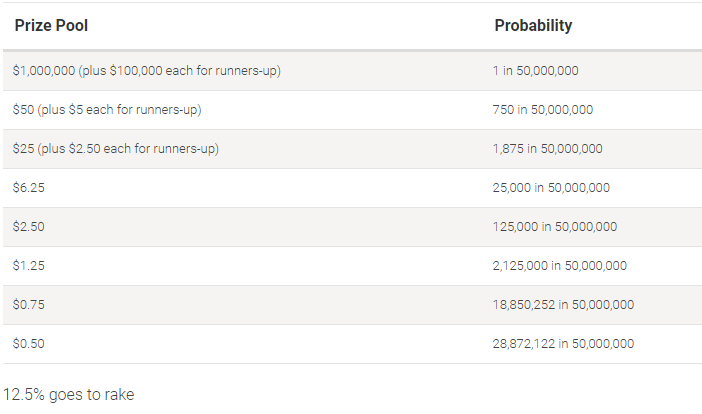
Task: Click the 18,850,252 in 50,000,000 cell
Action: tap(563, 305)
